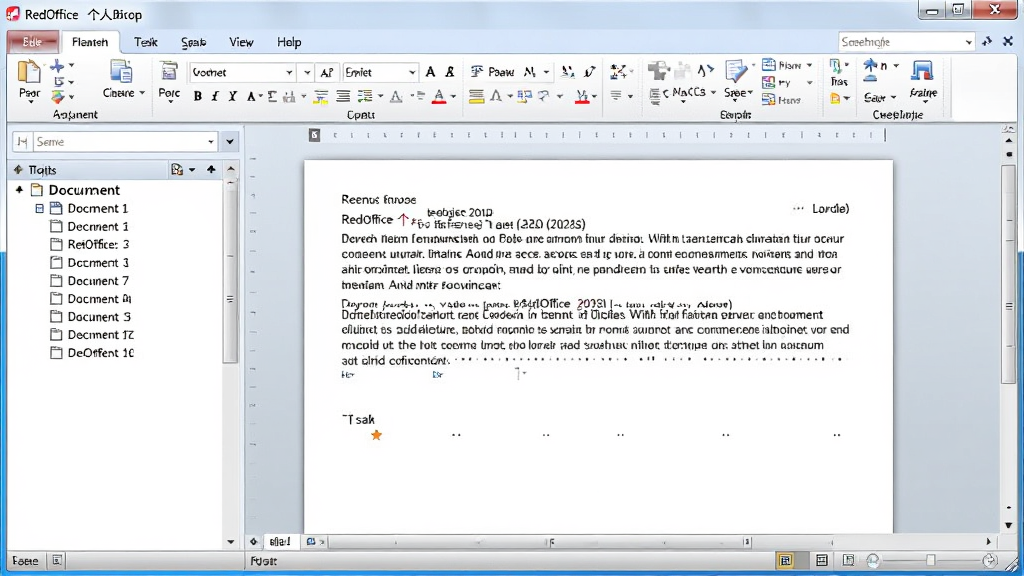
Task: Open the Saer dropdown
Action: 894,98
